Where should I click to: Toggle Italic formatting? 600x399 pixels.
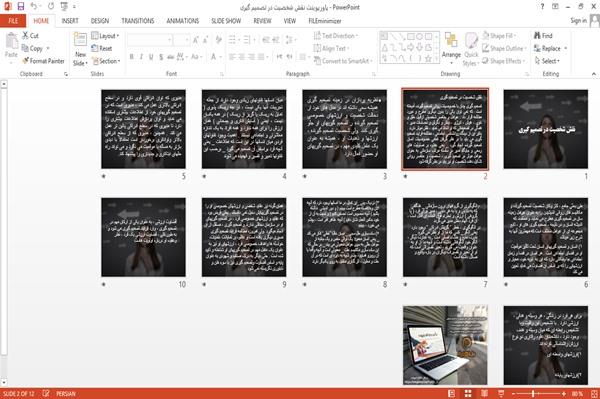click(141, 57)
